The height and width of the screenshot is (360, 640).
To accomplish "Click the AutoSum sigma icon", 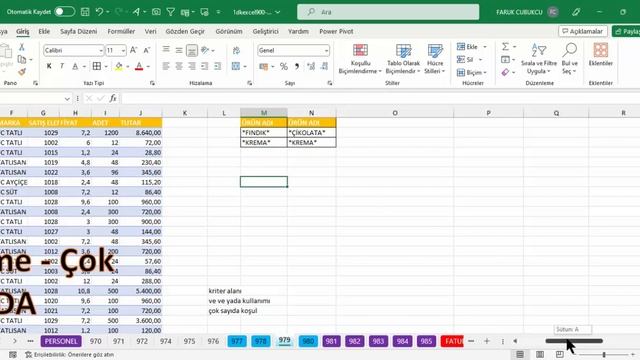I will [505, 47].
